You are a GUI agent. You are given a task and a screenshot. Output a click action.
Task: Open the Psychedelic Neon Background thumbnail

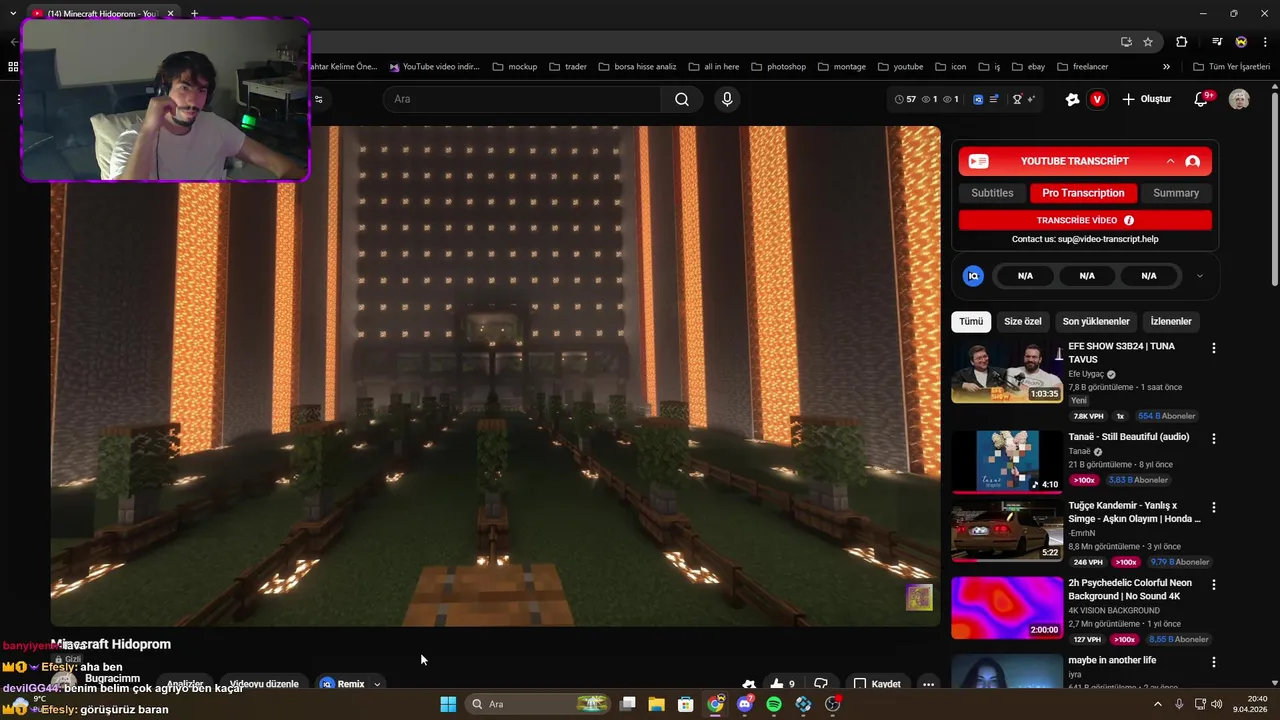point(1007,608)
